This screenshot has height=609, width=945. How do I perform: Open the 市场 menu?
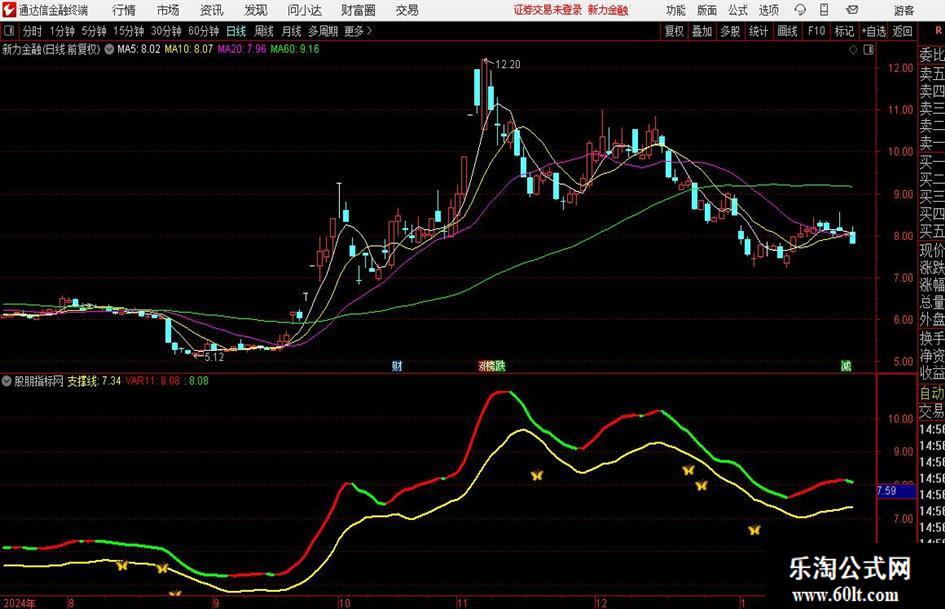click(168, 10)
